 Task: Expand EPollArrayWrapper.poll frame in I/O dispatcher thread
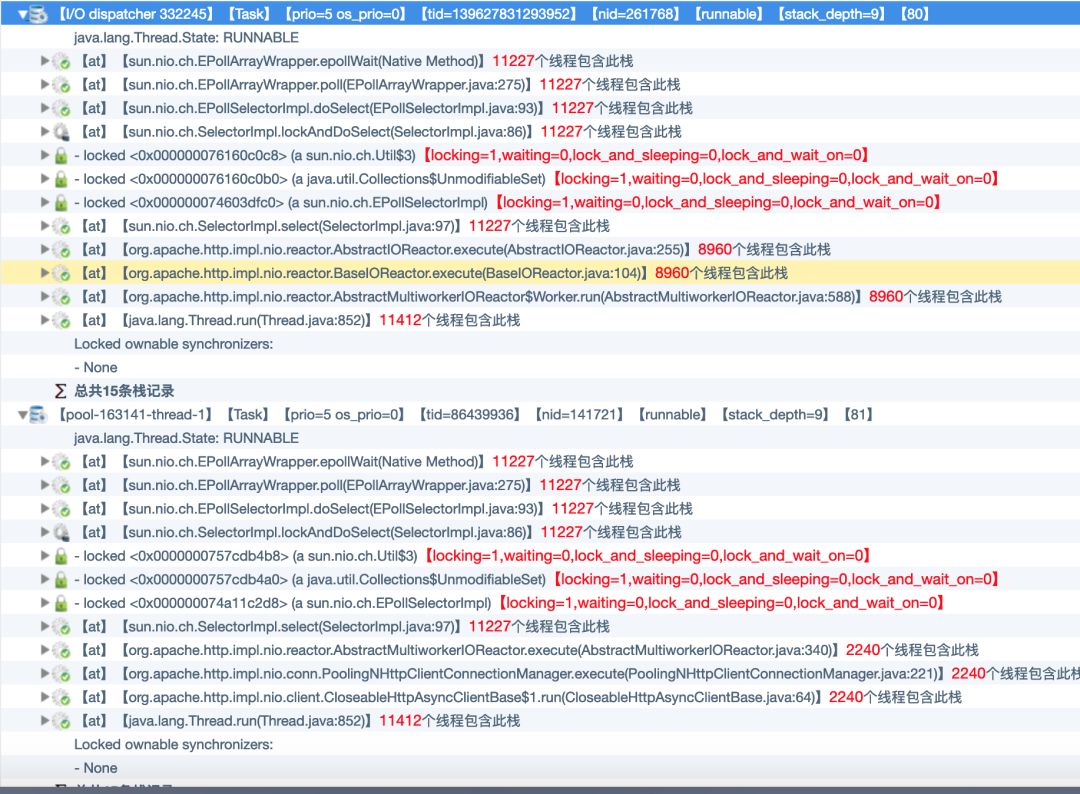coord(45,84)
